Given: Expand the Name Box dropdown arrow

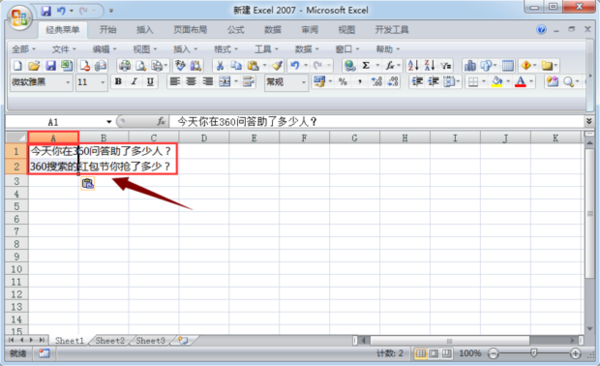Looking at the screenshot, I should pos(109,122).
